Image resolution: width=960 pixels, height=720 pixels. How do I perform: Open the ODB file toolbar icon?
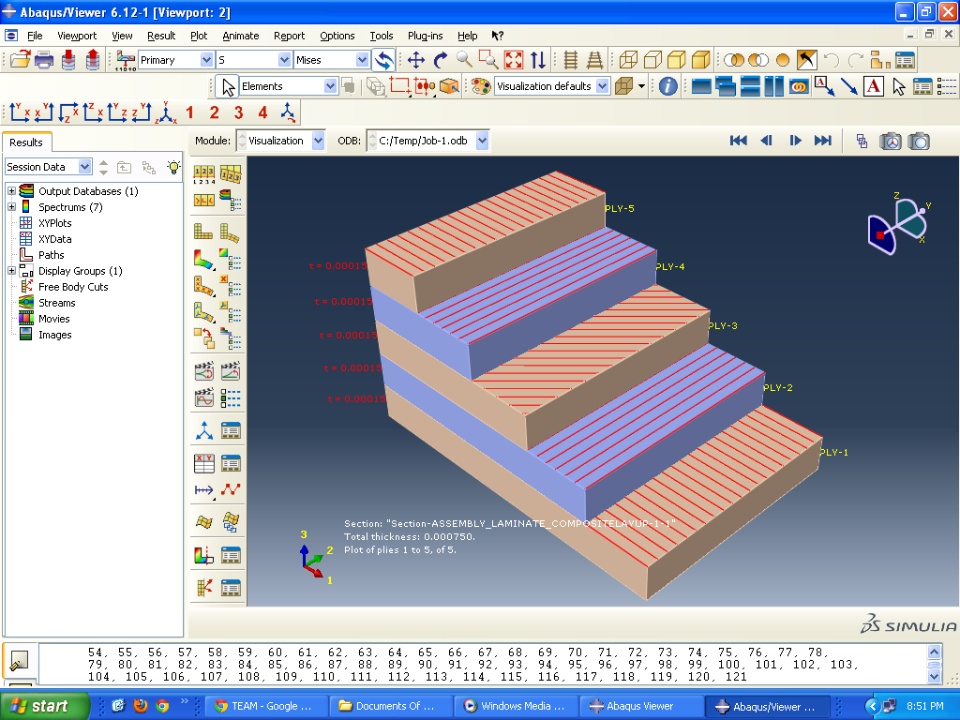(x=20, y=59)
